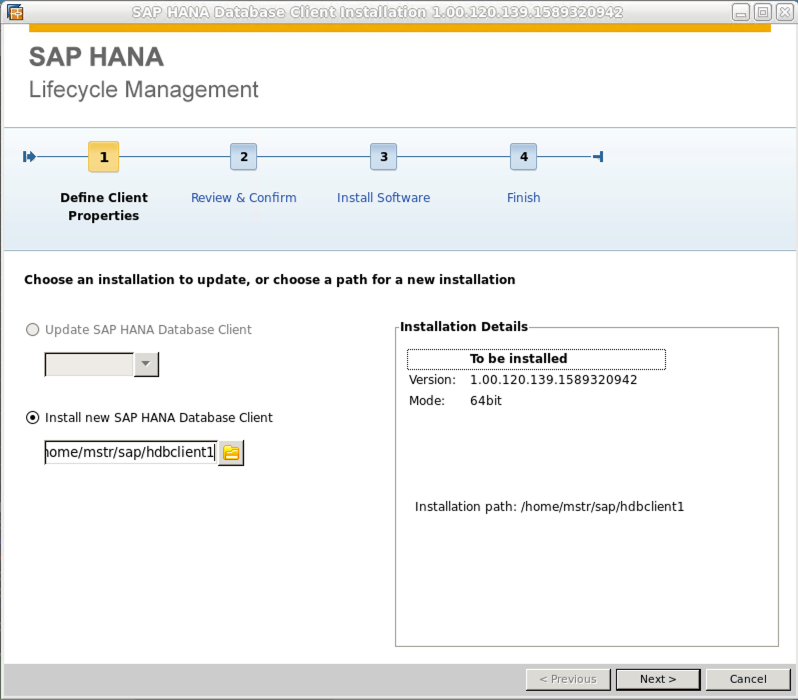Click the disabled < Previous button
798x700 pixels.
(x=568, y=679)
